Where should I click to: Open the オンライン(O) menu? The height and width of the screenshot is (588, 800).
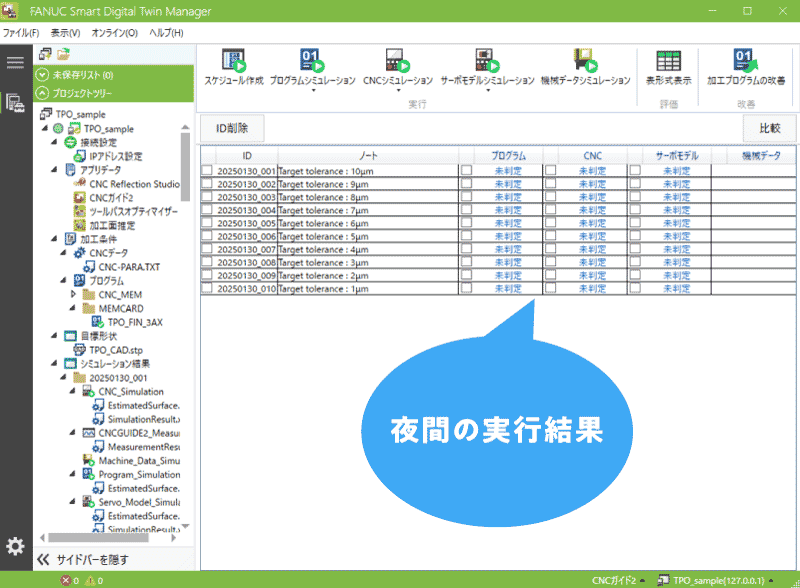tap(115, 33)
